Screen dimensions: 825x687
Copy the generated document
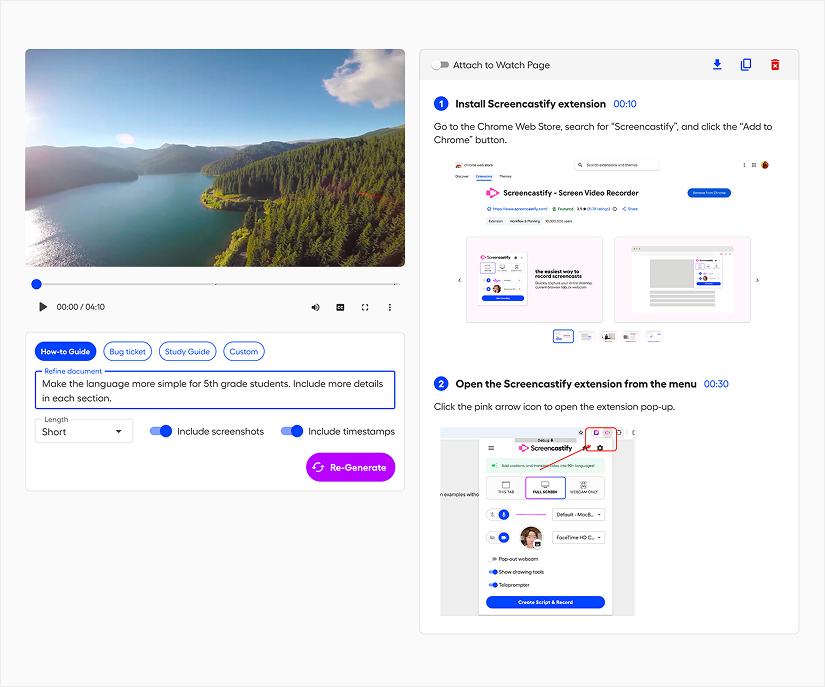coord(746,65)
